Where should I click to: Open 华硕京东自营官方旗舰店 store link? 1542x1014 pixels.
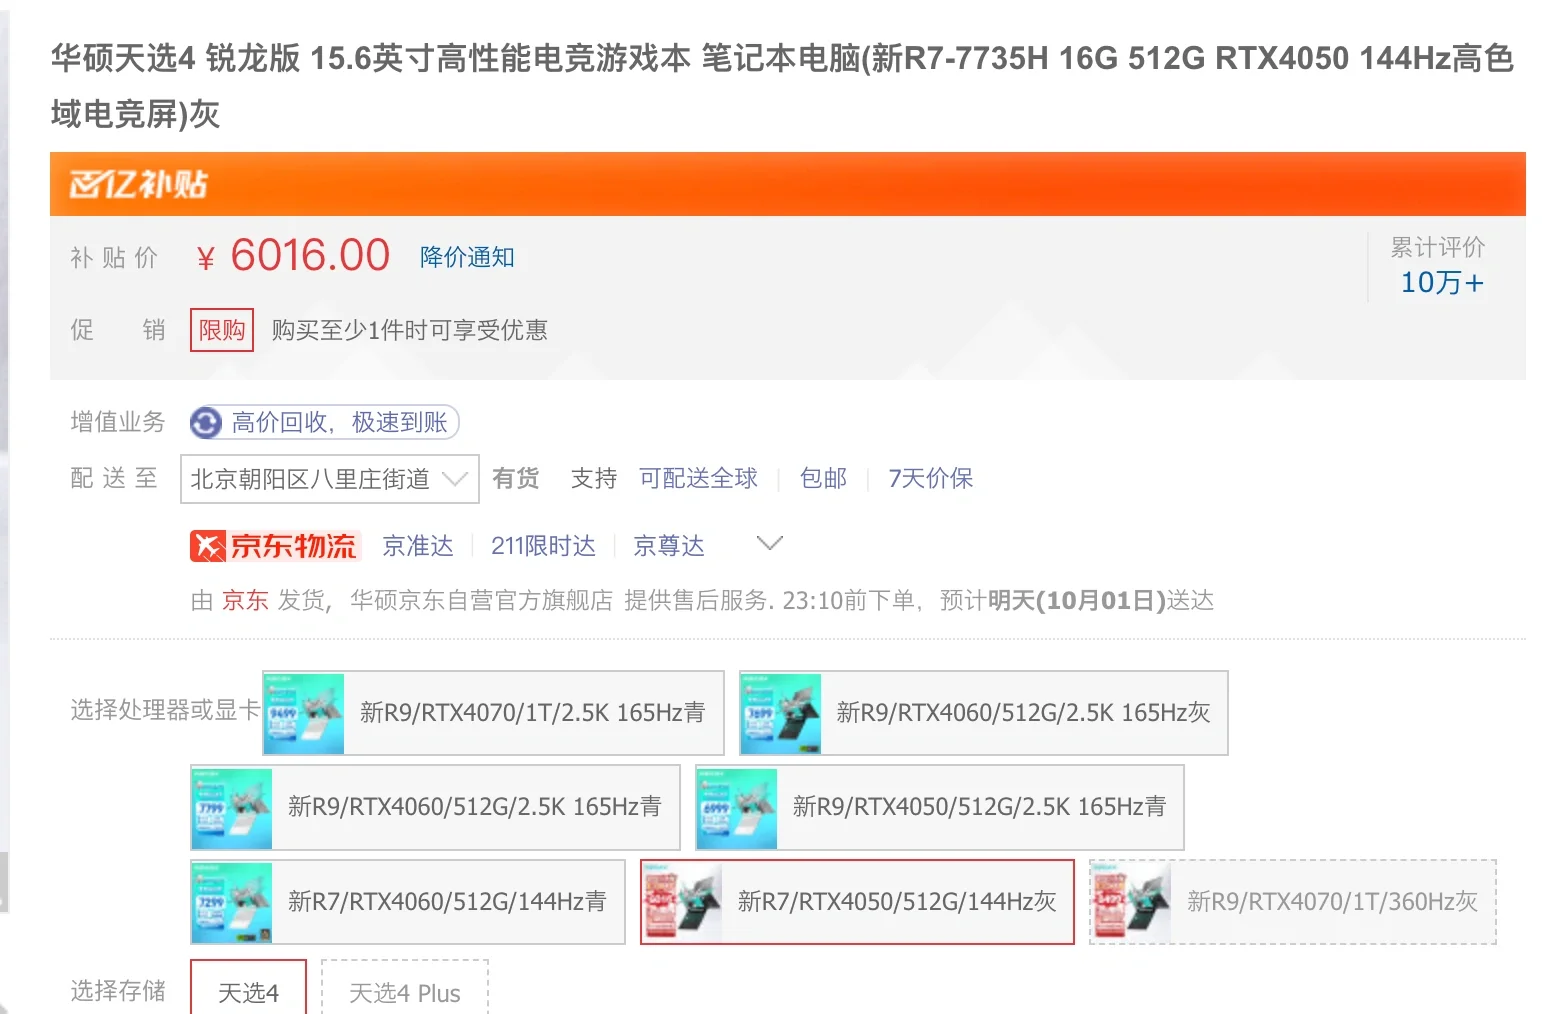click(x=481, y=600)
